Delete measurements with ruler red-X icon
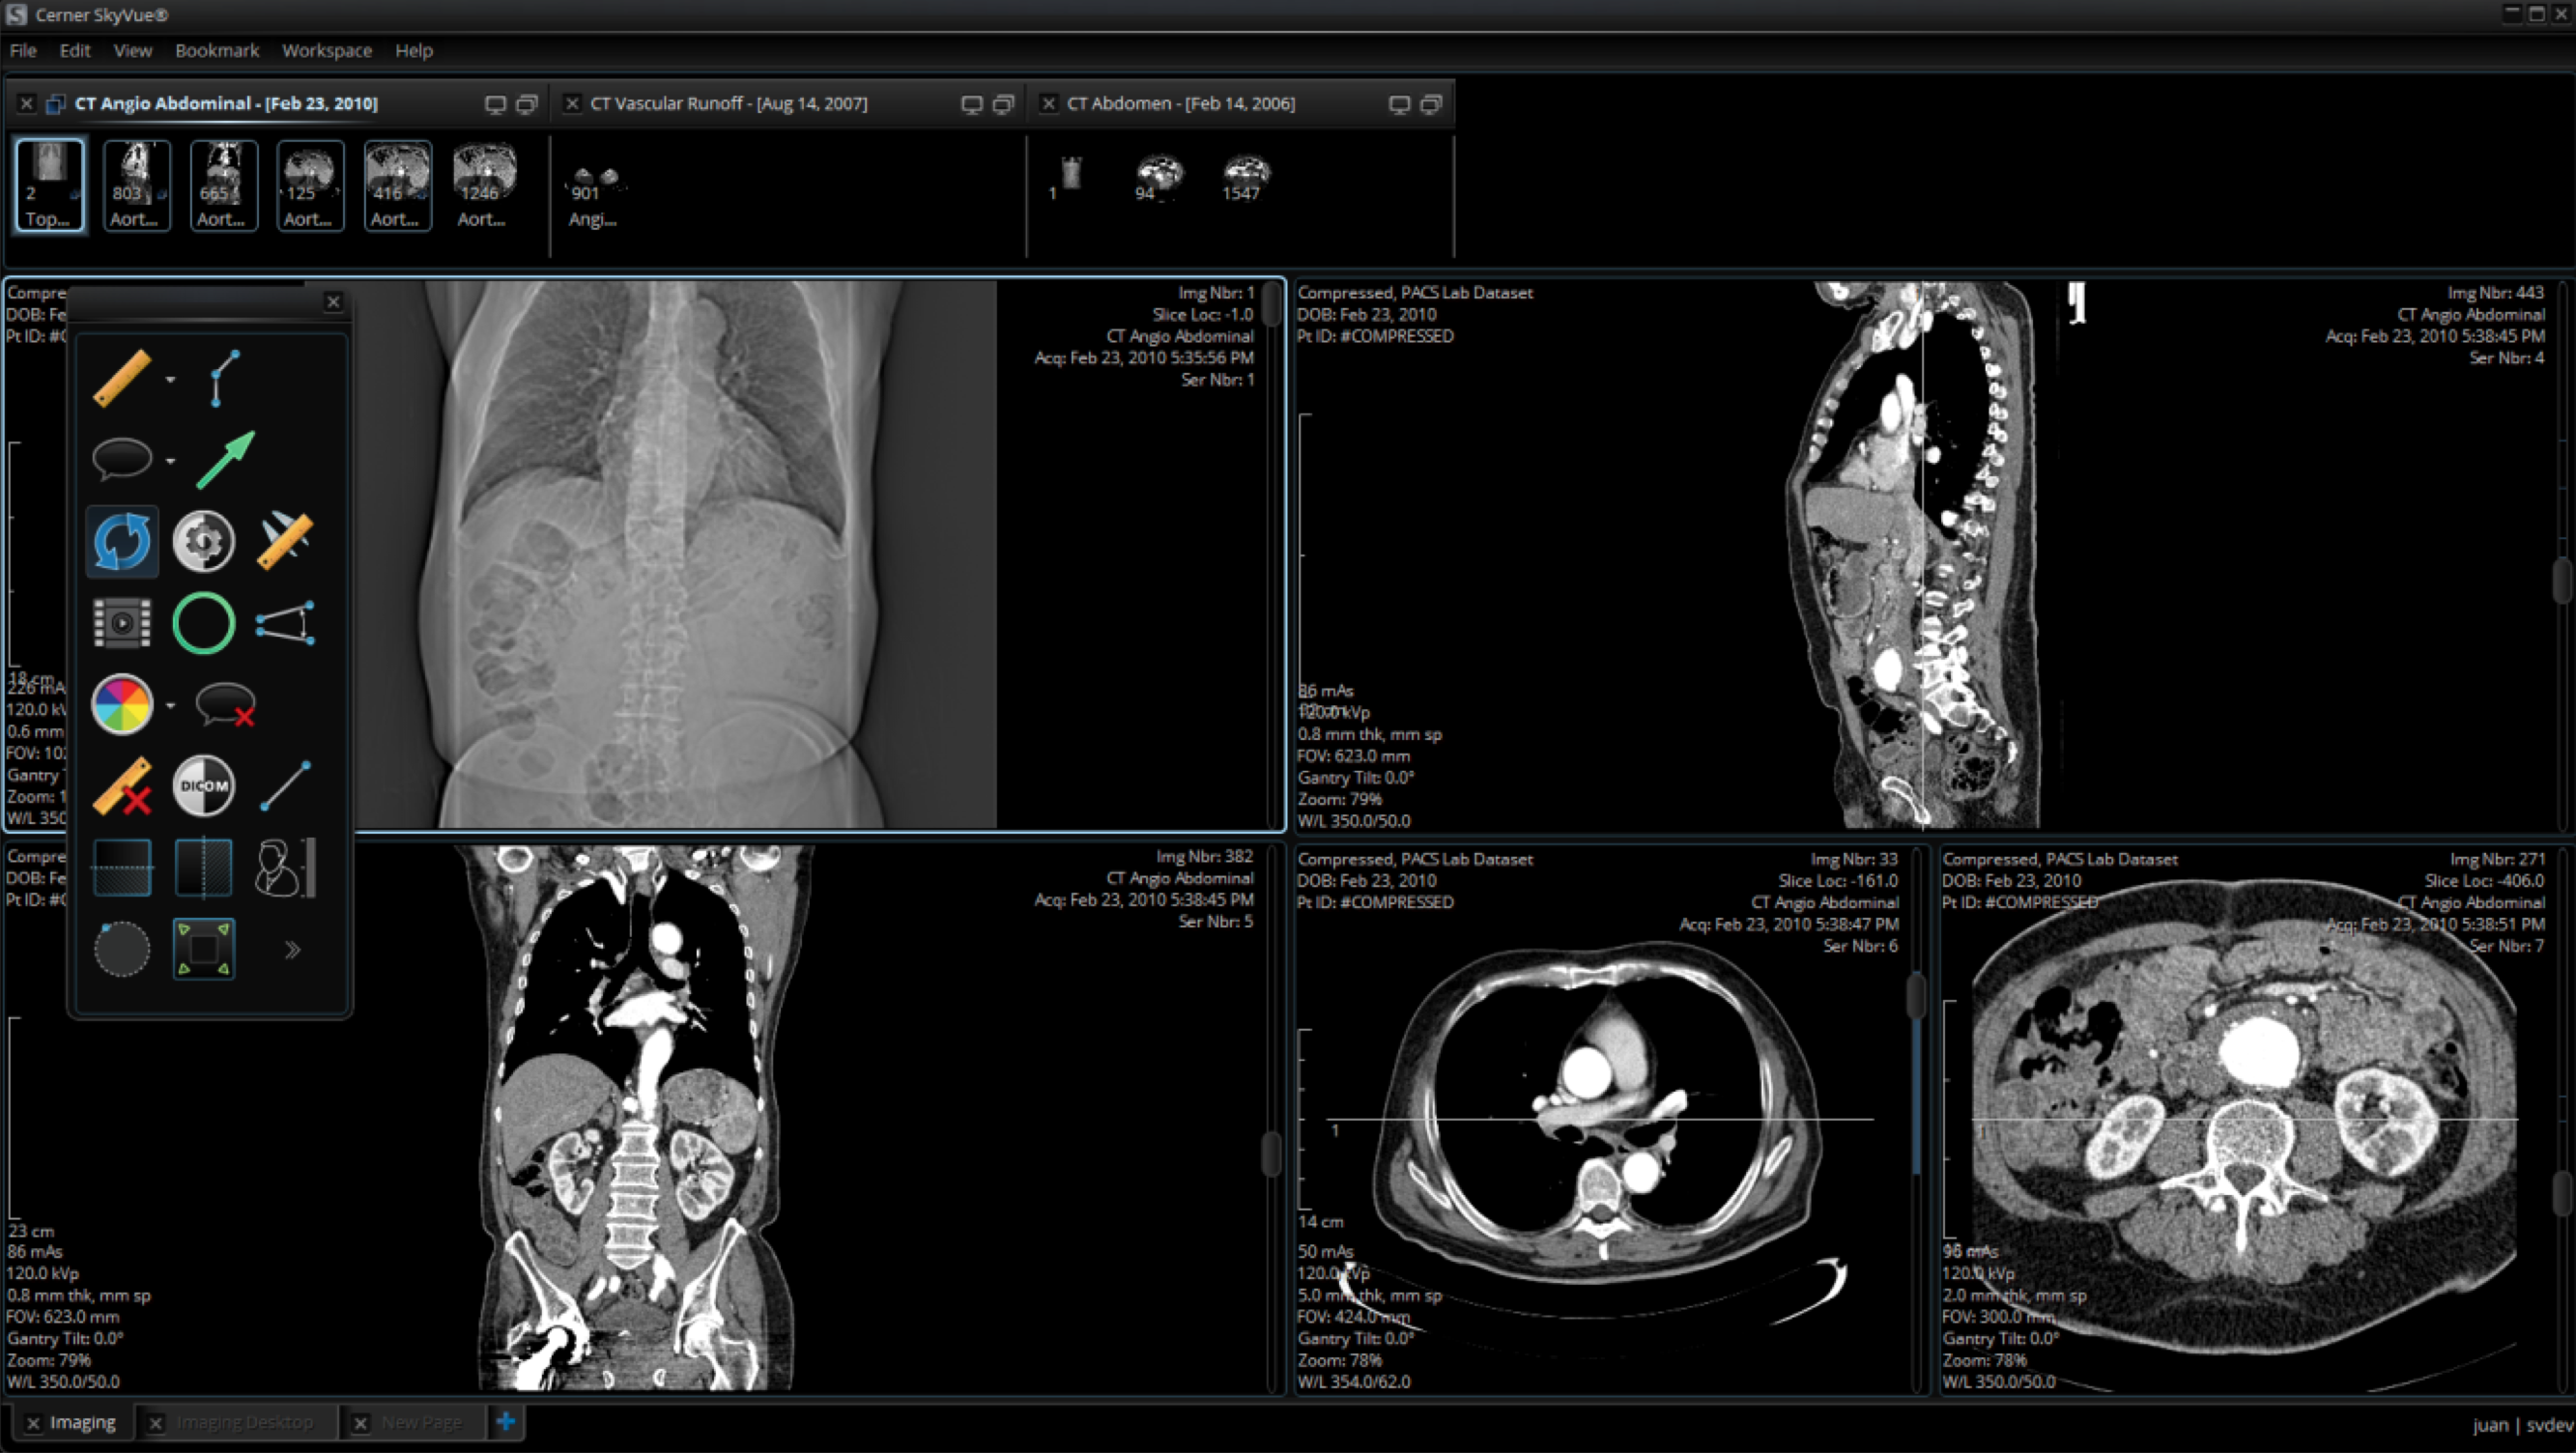Screen dimensions: 2576x1453 (x=122, y=786)
